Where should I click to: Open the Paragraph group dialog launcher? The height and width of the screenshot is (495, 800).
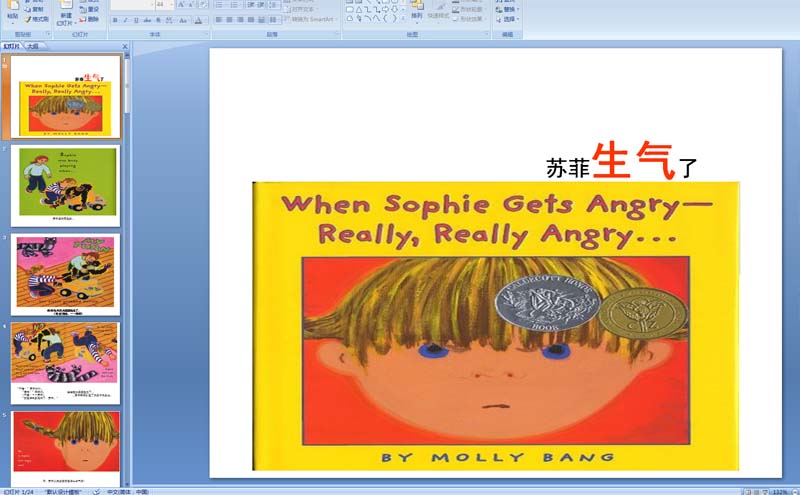tap(337, 34)
